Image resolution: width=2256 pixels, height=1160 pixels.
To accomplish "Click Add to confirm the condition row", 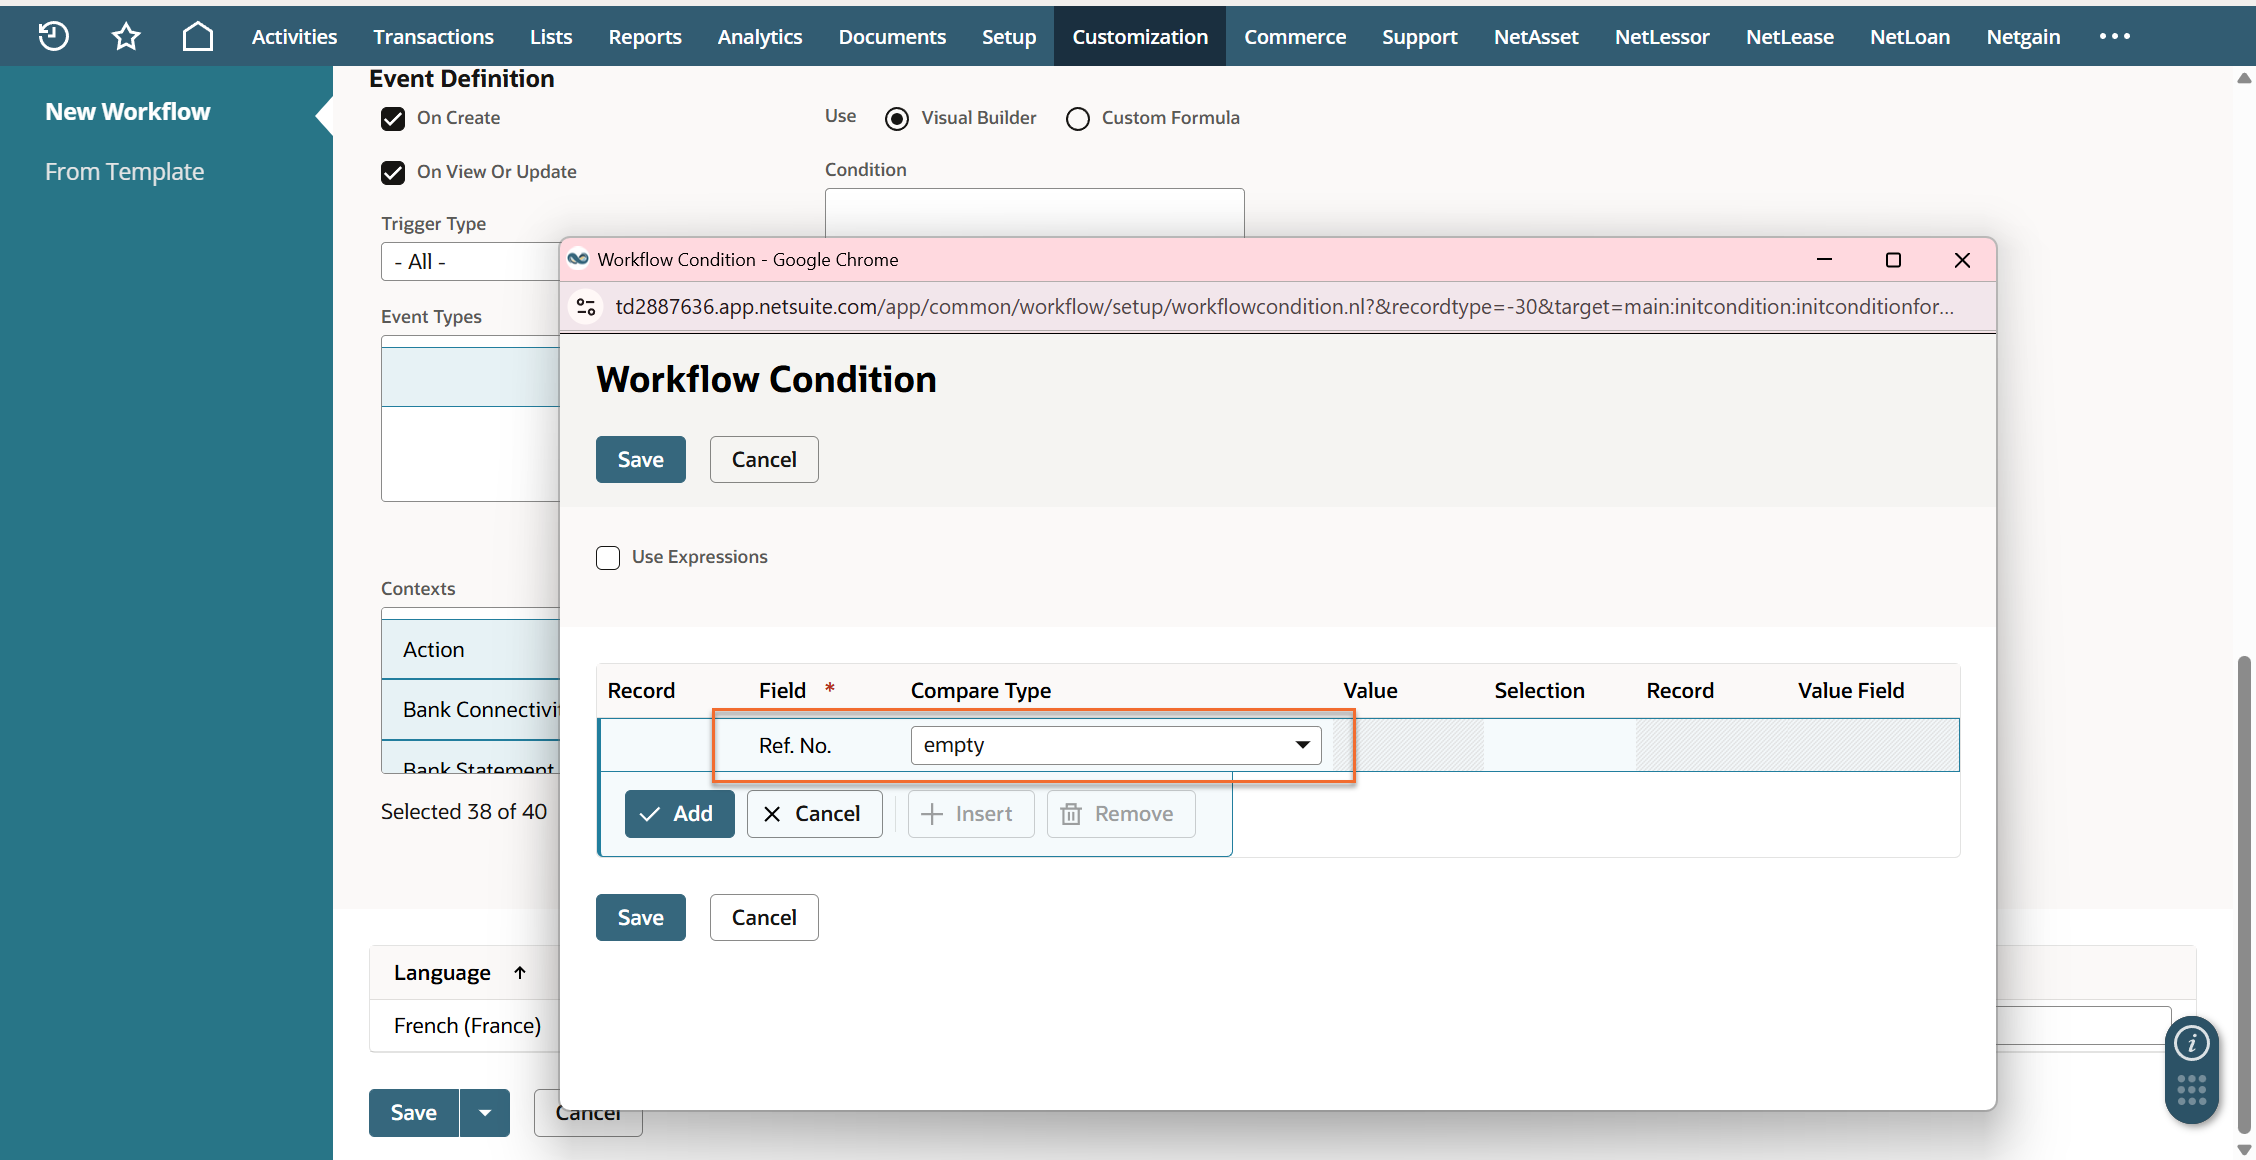I will (679, 814).
